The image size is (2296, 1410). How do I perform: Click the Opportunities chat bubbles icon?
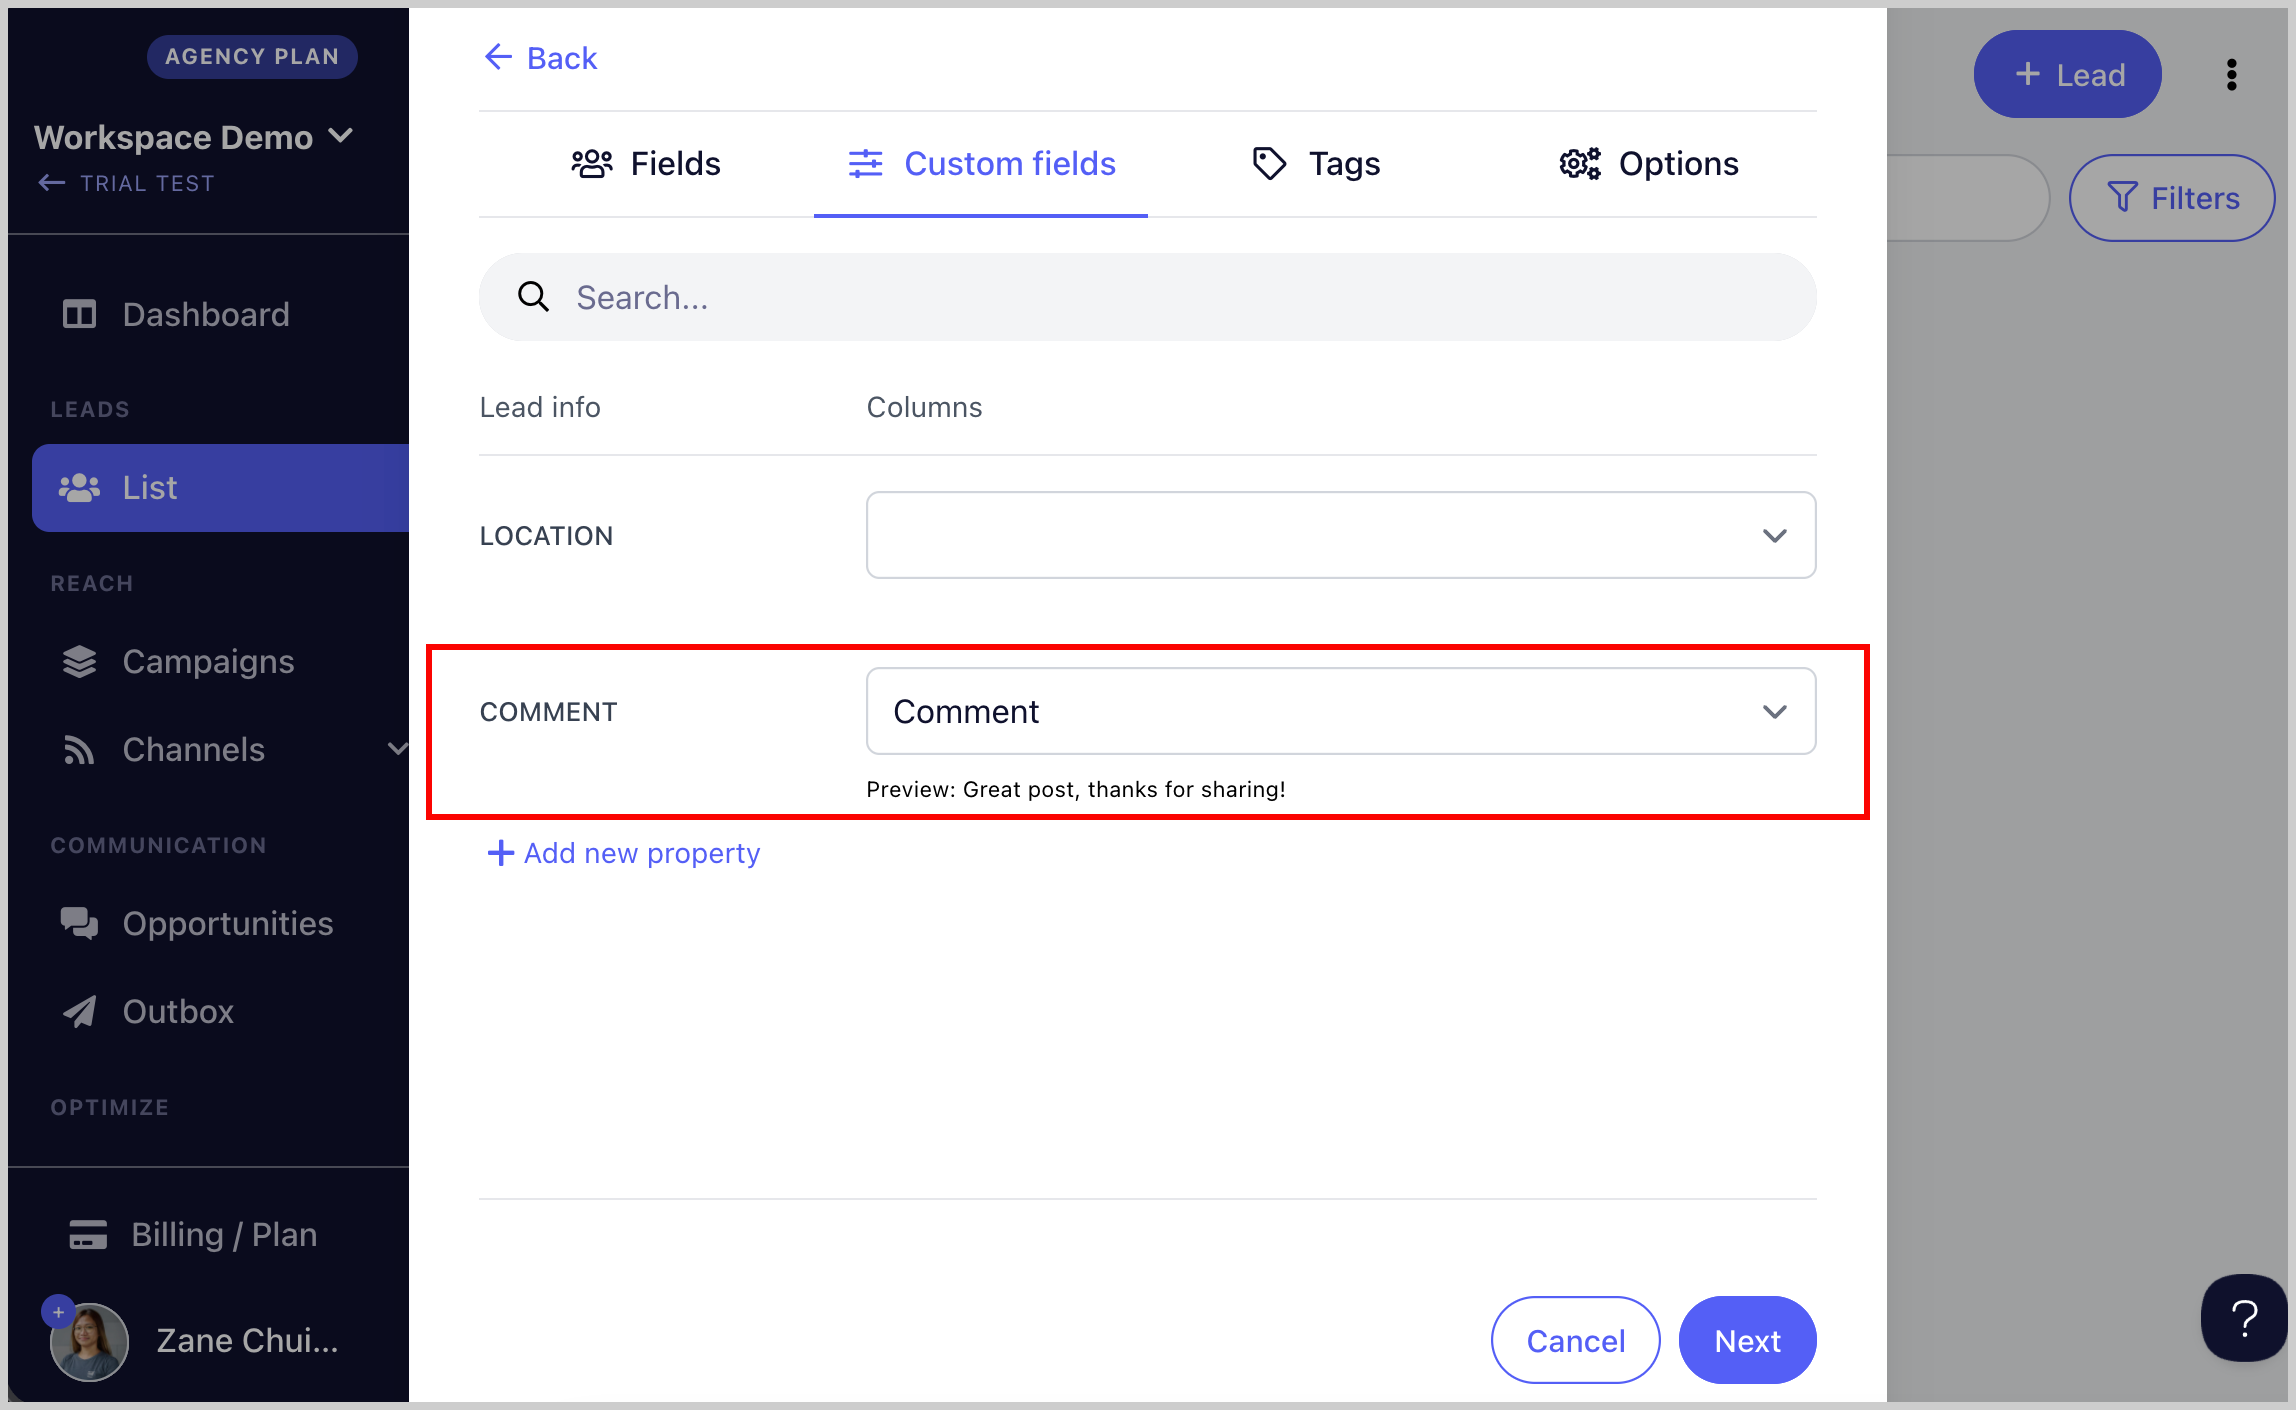click(x=79, y=923)
